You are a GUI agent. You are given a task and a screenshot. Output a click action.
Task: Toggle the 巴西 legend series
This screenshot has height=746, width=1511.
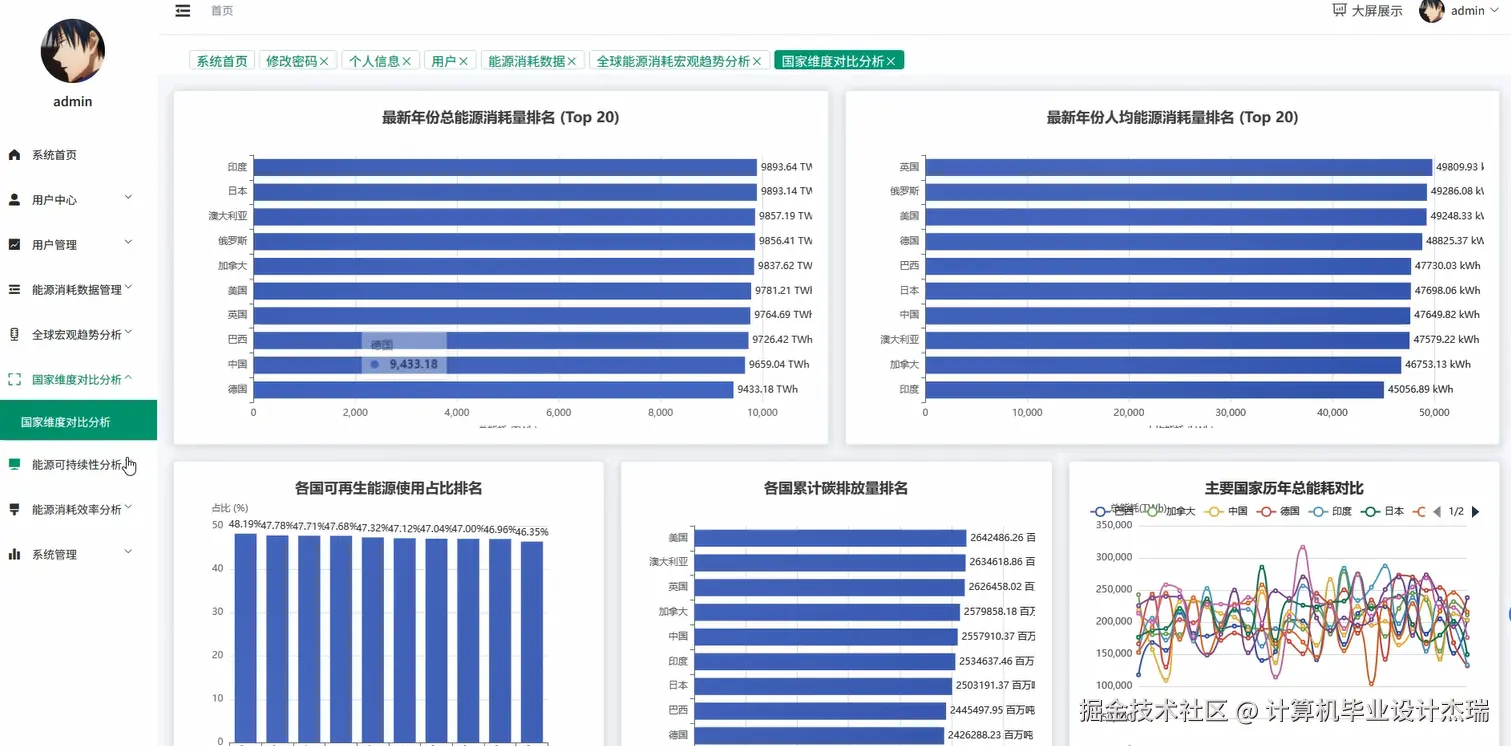coord(1113,511)
